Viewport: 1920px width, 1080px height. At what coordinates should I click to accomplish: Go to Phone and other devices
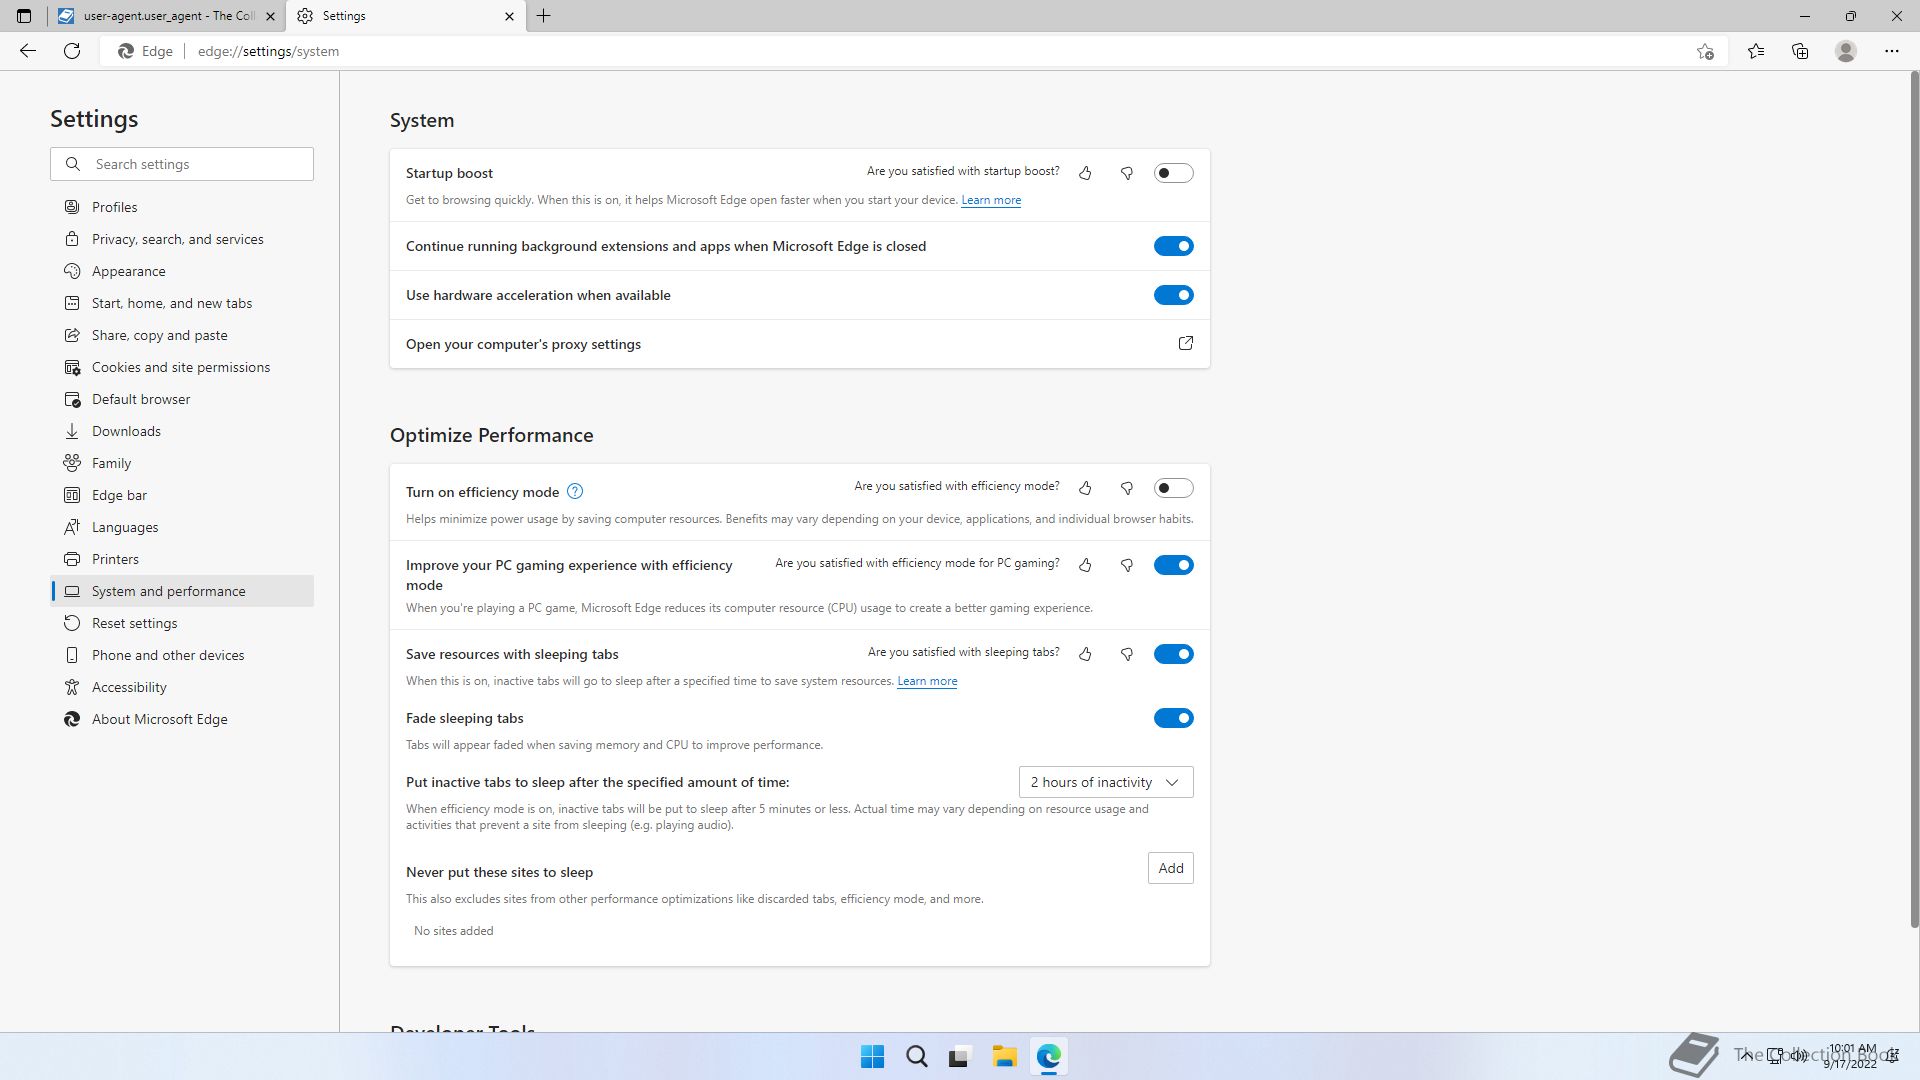point(182,655)
